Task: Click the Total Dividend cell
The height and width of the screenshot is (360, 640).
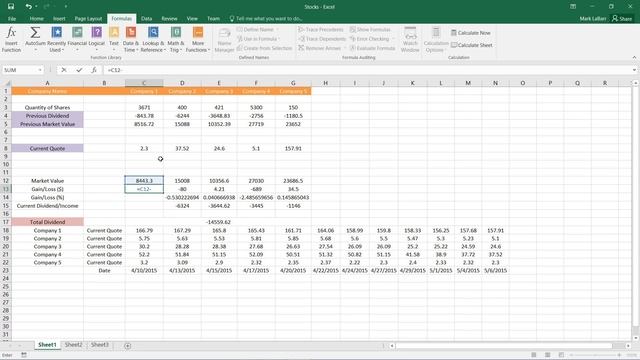Action: tap(47, 222)
